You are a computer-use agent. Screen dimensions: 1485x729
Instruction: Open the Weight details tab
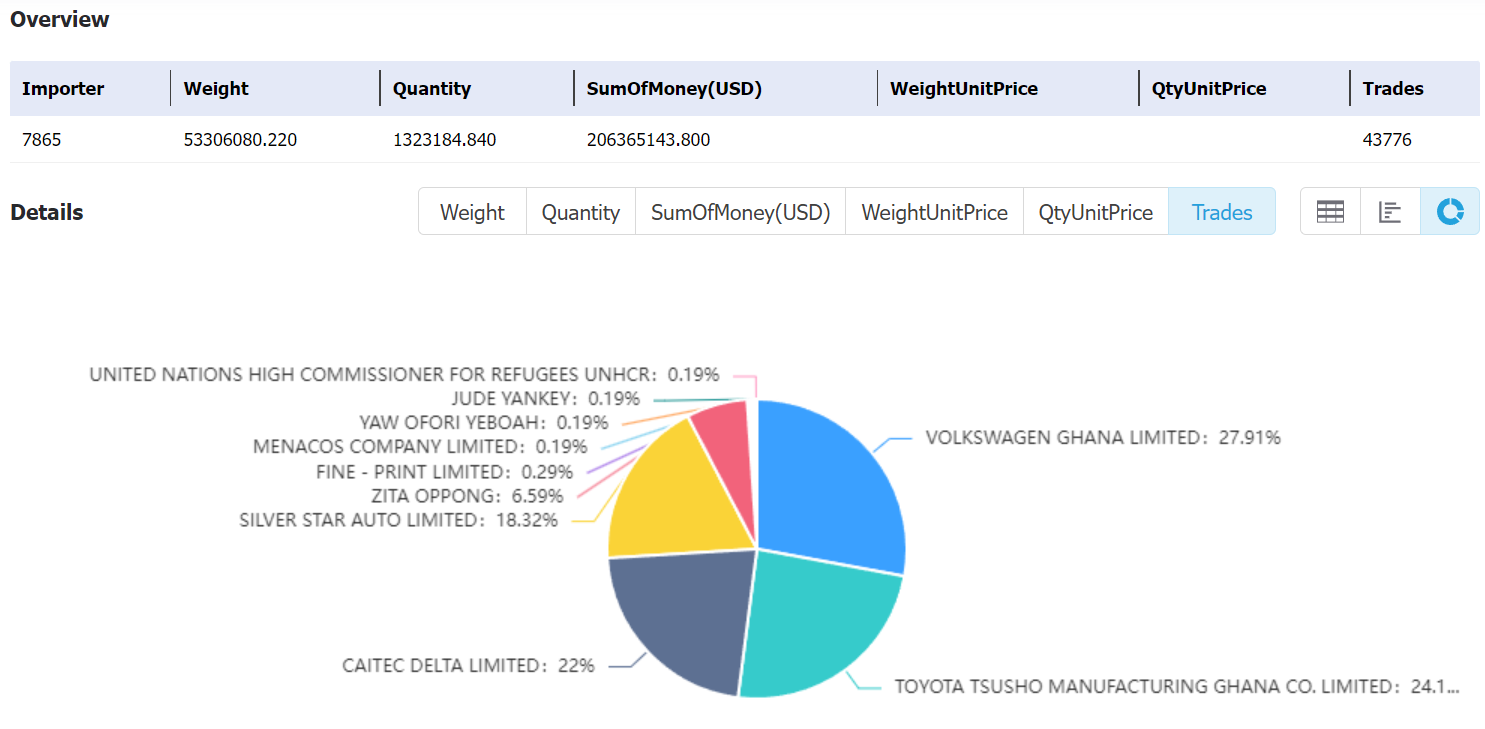tap(472, 212)
